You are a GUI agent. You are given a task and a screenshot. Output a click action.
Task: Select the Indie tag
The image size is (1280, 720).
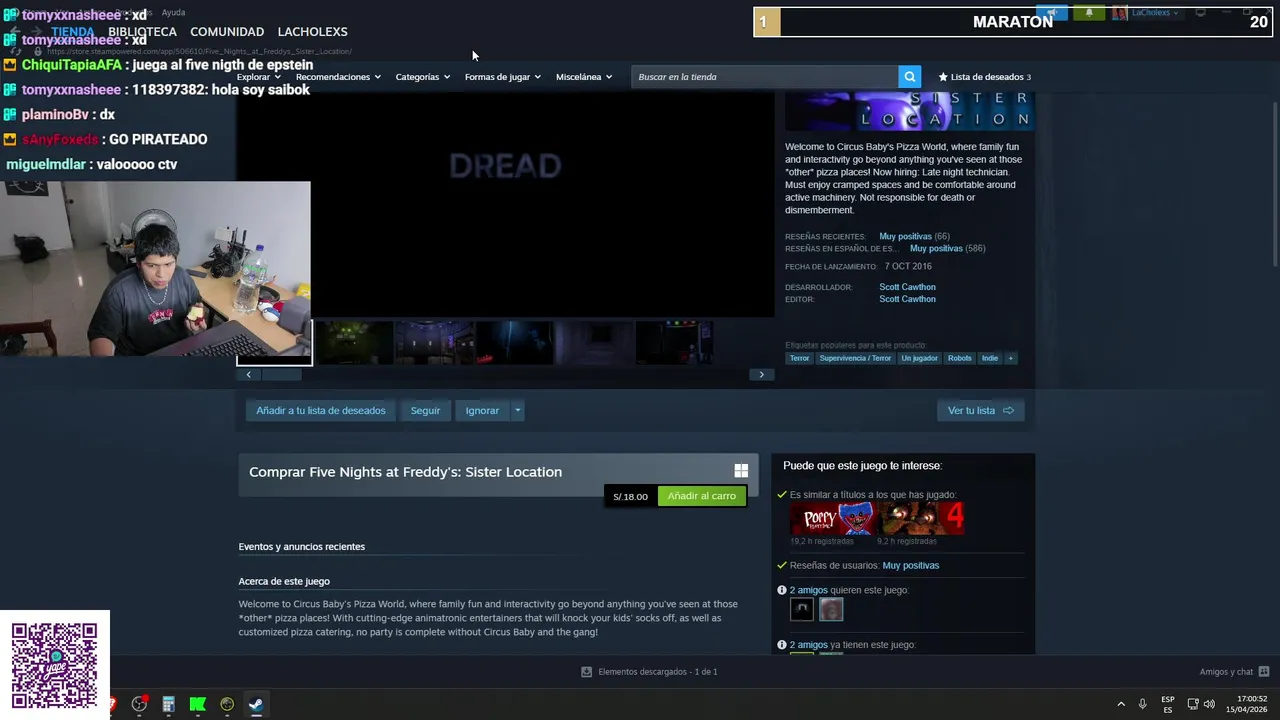click(990, 358)
